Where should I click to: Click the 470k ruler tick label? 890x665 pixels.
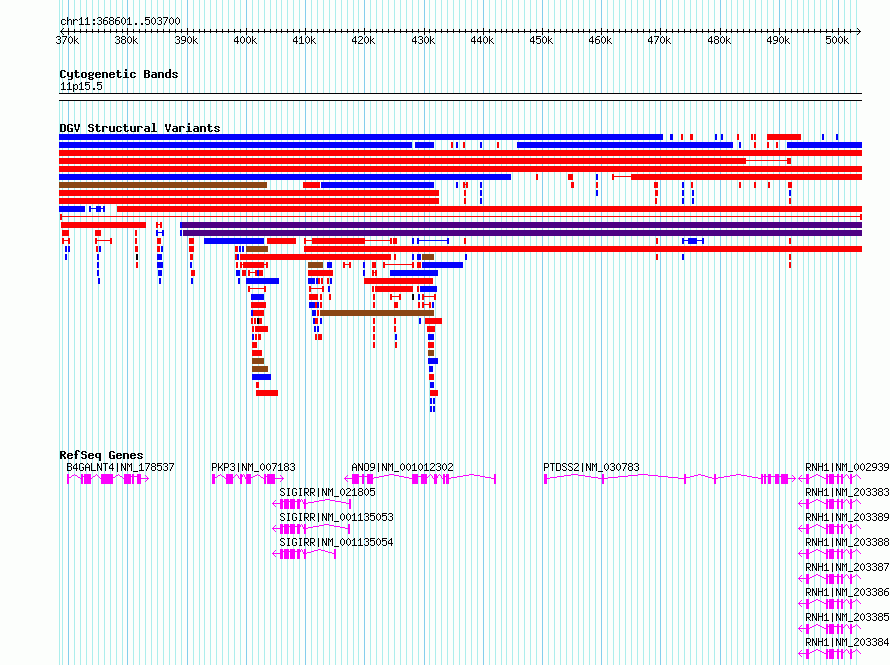[x=660, y=40]
